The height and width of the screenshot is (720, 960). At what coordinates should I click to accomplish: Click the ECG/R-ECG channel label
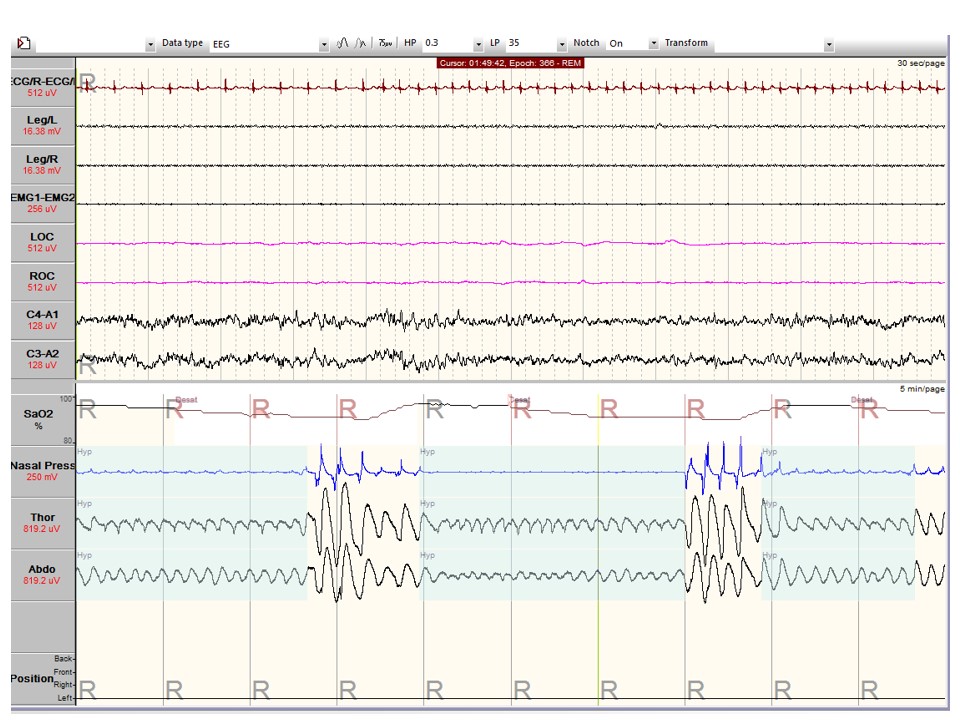tap(40, 81)
